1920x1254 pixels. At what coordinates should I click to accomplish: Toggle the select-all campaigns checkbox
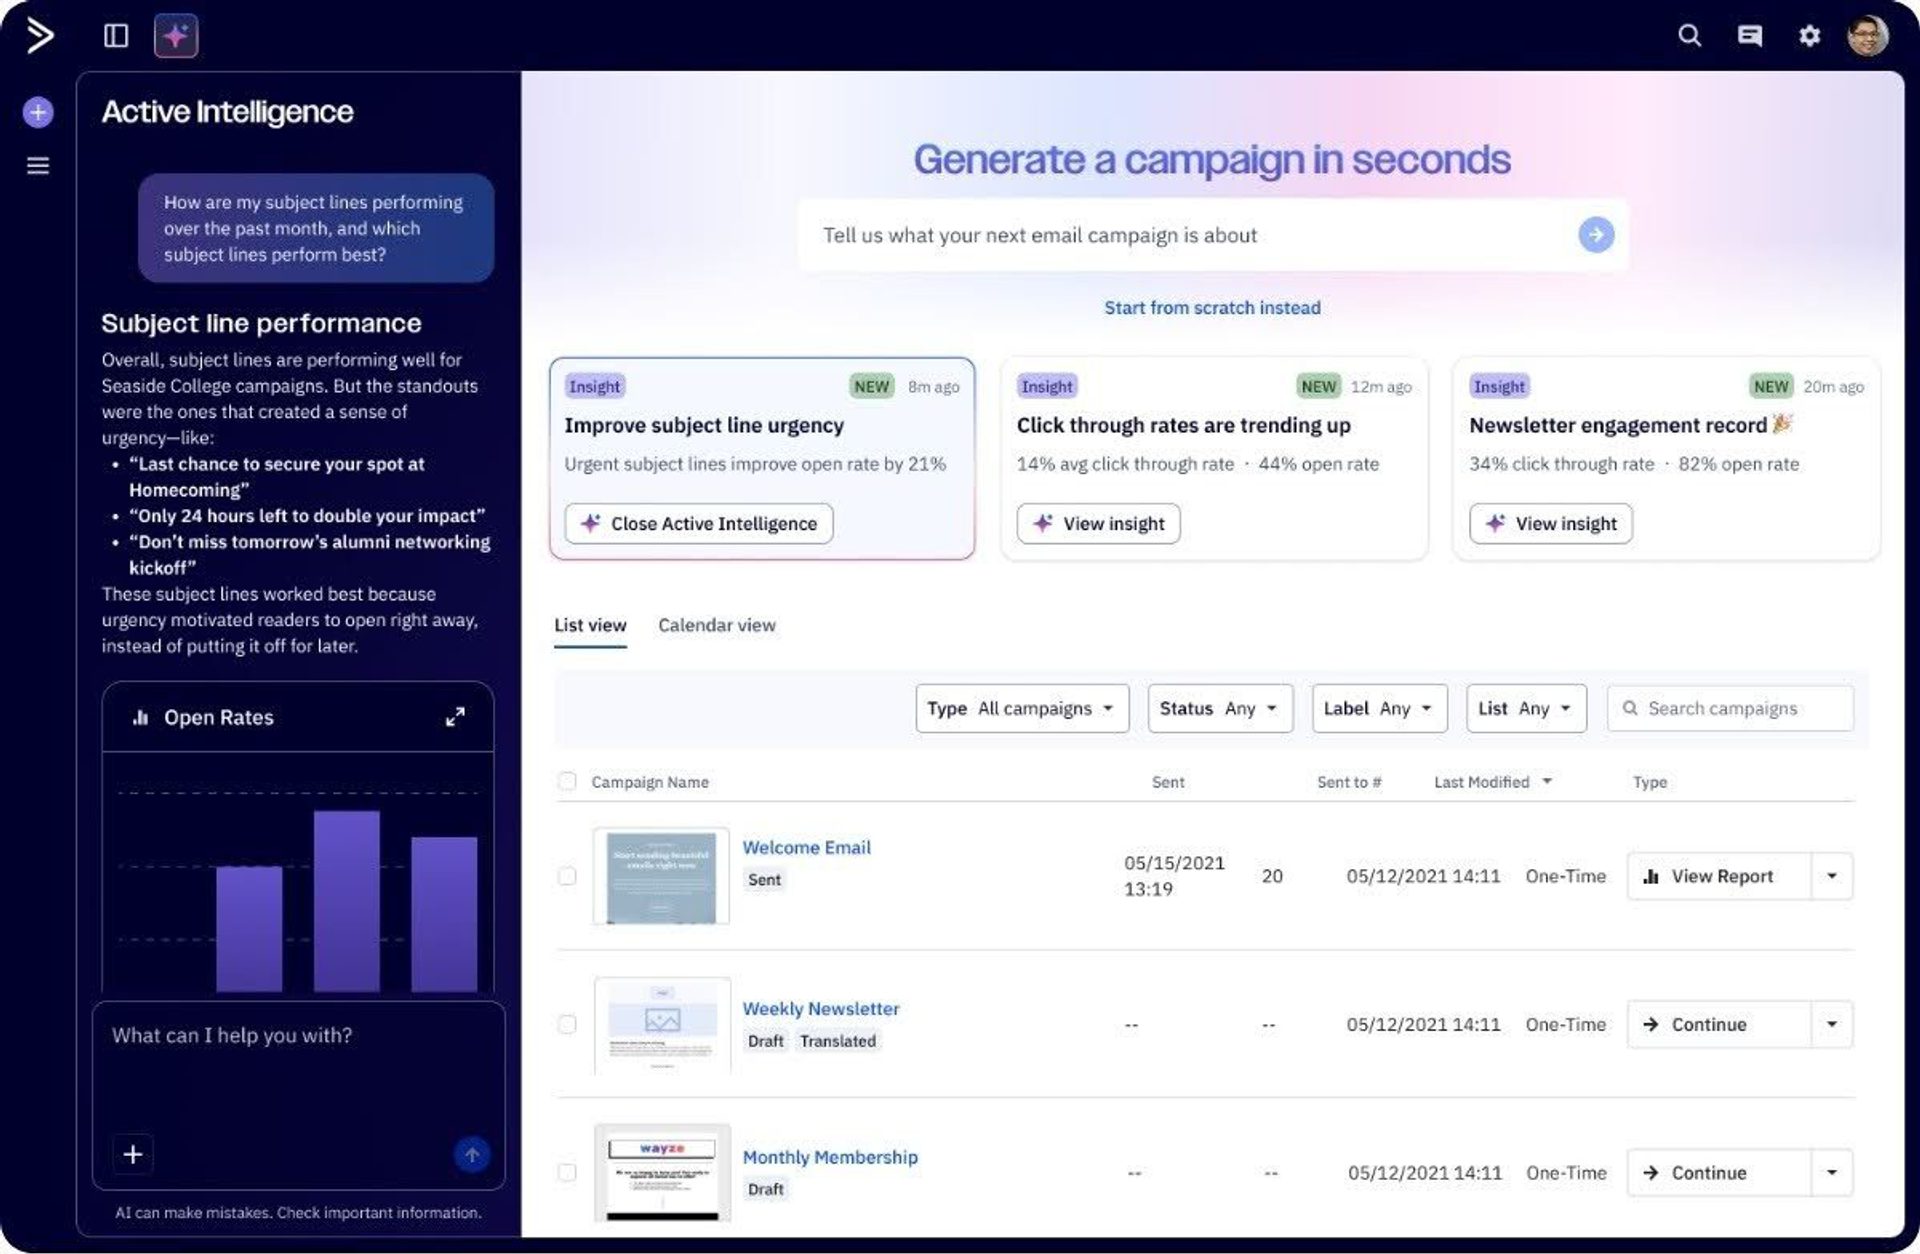tap(567, 781)
